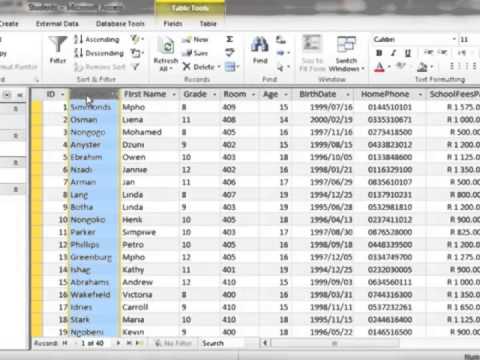This screenshot has width=480, height=360.
Task: Jump to last record navigation arrow
Action: (128, 343)
